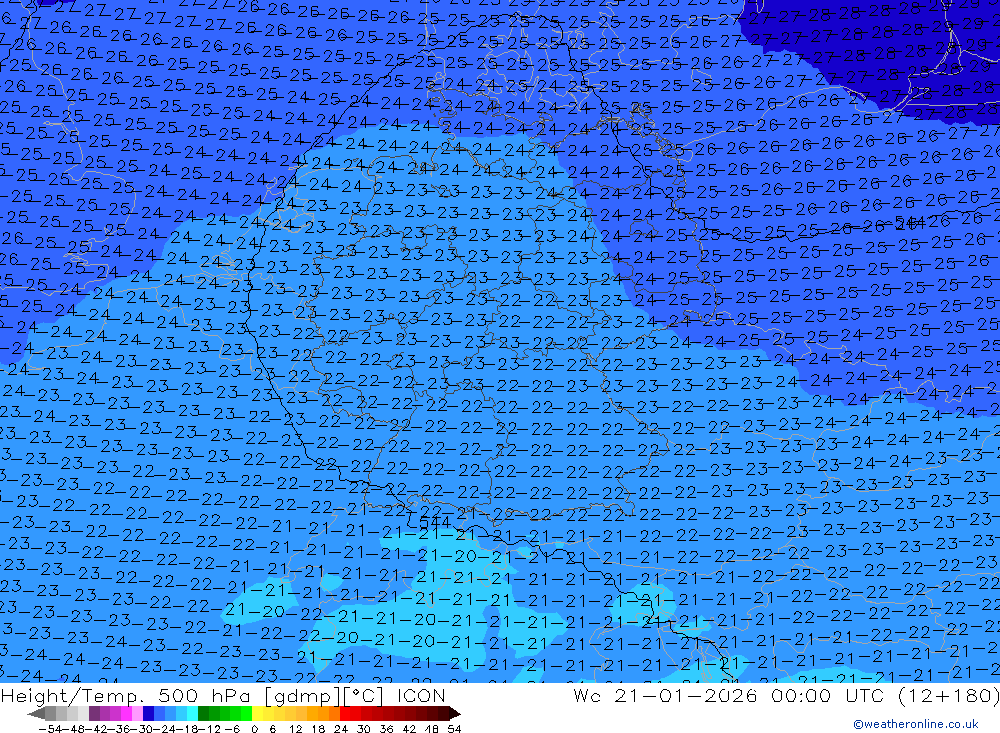The width and height of the screenshot is (1000, 733).
Task: Pick the bright yellow swatch in the legend
Action: click(258, 714)
